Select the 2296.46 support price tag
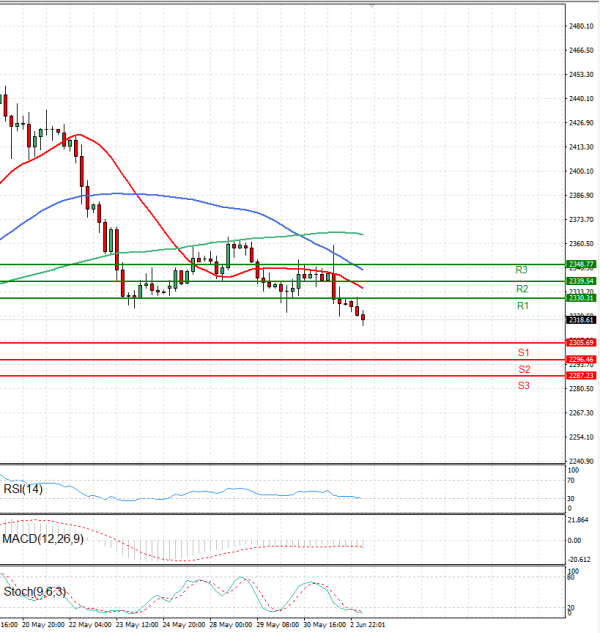The width and height of the screenshot is (600, 633). click(581, 359)
